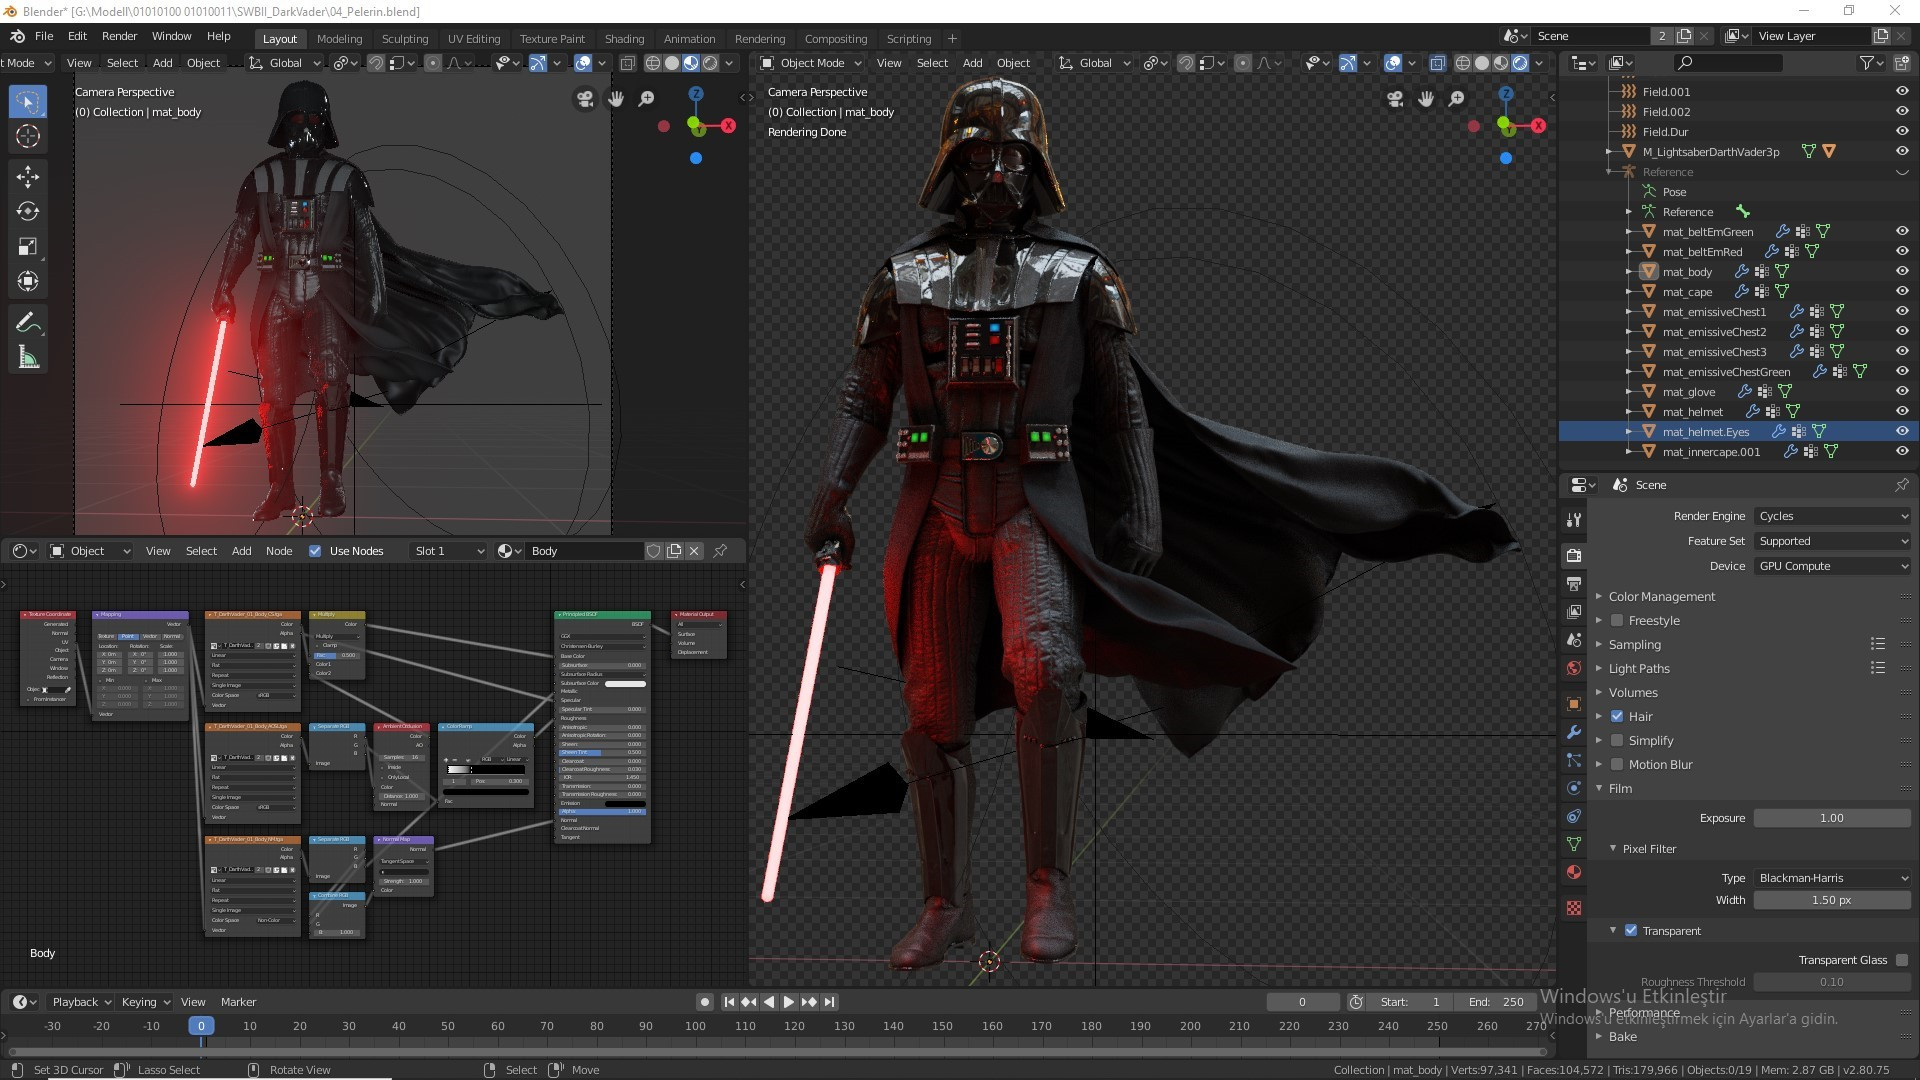
Task: Open the Object Data mesh tab
Action: (x=1574, y=844)
